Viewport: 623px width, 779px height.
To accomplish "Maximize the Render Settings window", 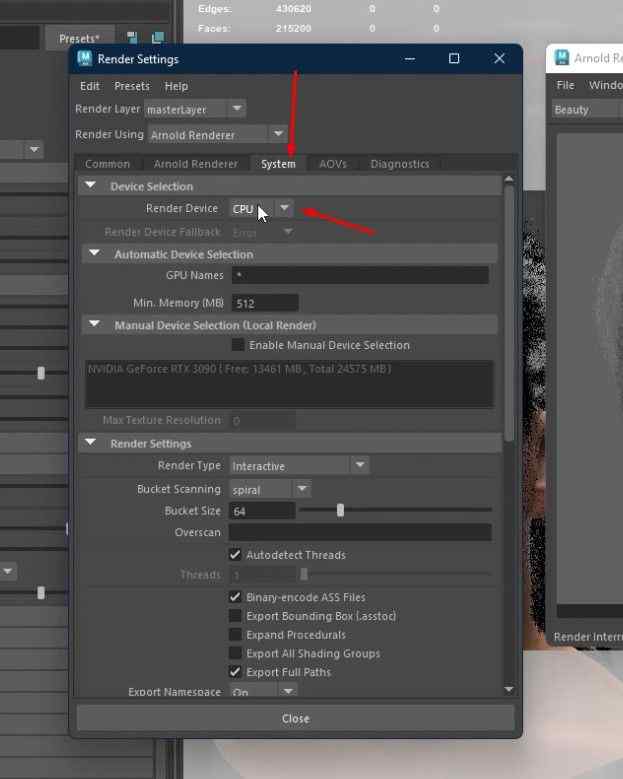I will pyautogui.click(x=454, y=59).
